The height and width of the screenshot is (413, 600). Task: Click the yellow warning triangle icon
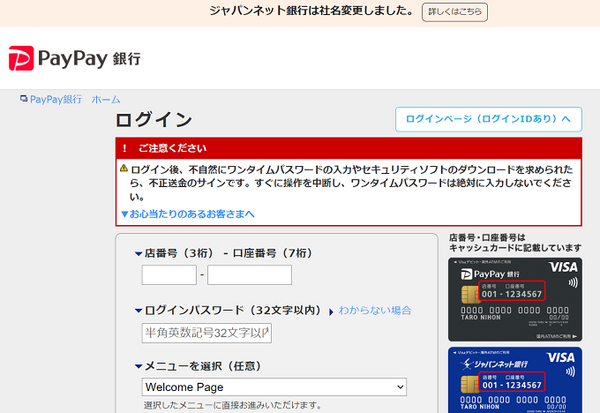(x=124, y=168)
